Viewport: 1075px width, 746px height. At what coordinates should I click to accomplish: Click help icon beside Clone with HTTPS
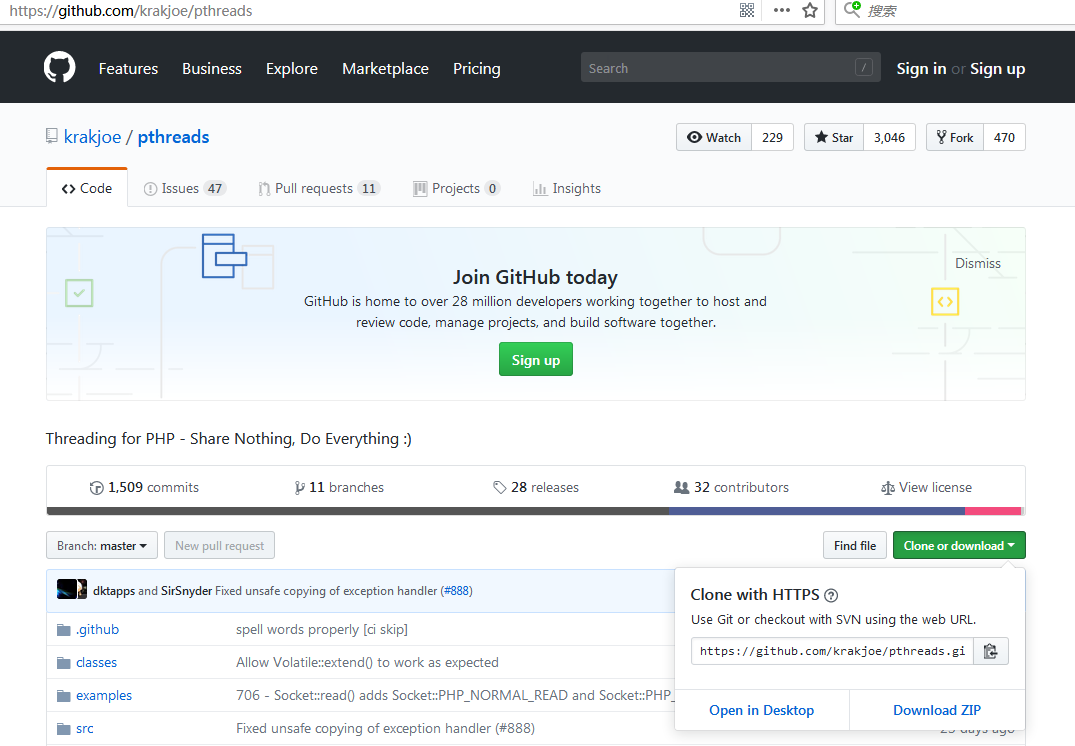coord(831,595)
